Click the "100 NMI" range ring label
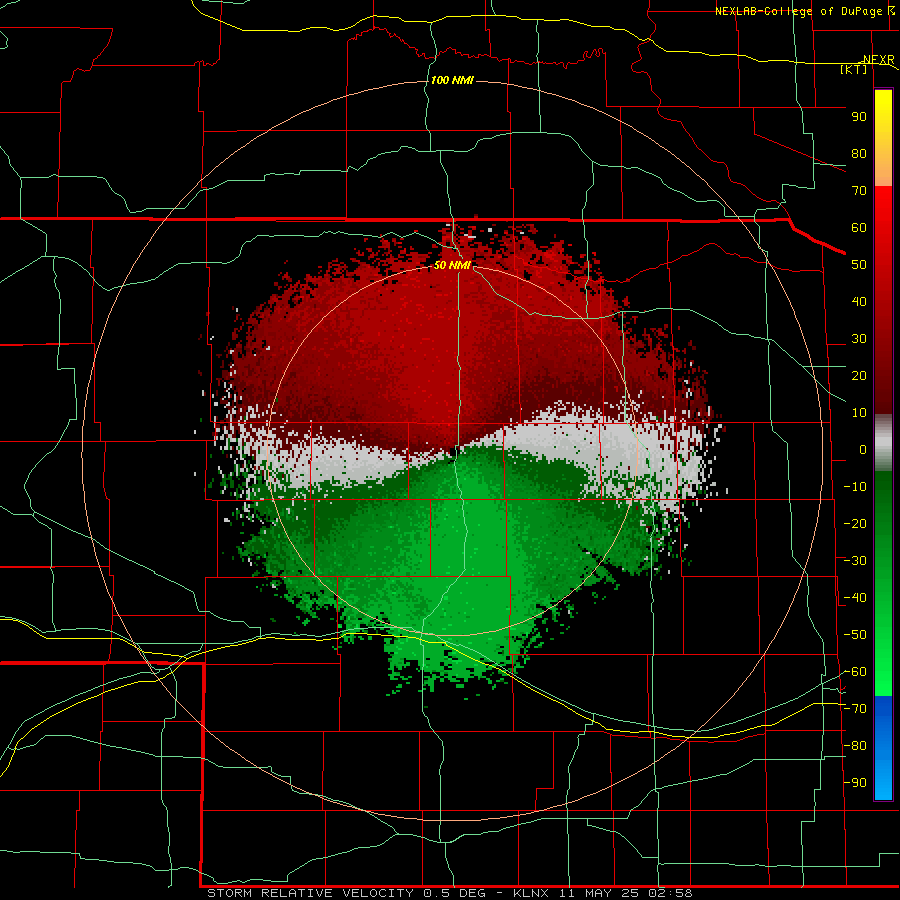The width and height of the screenshot is (900, 900). coord(452,80)
